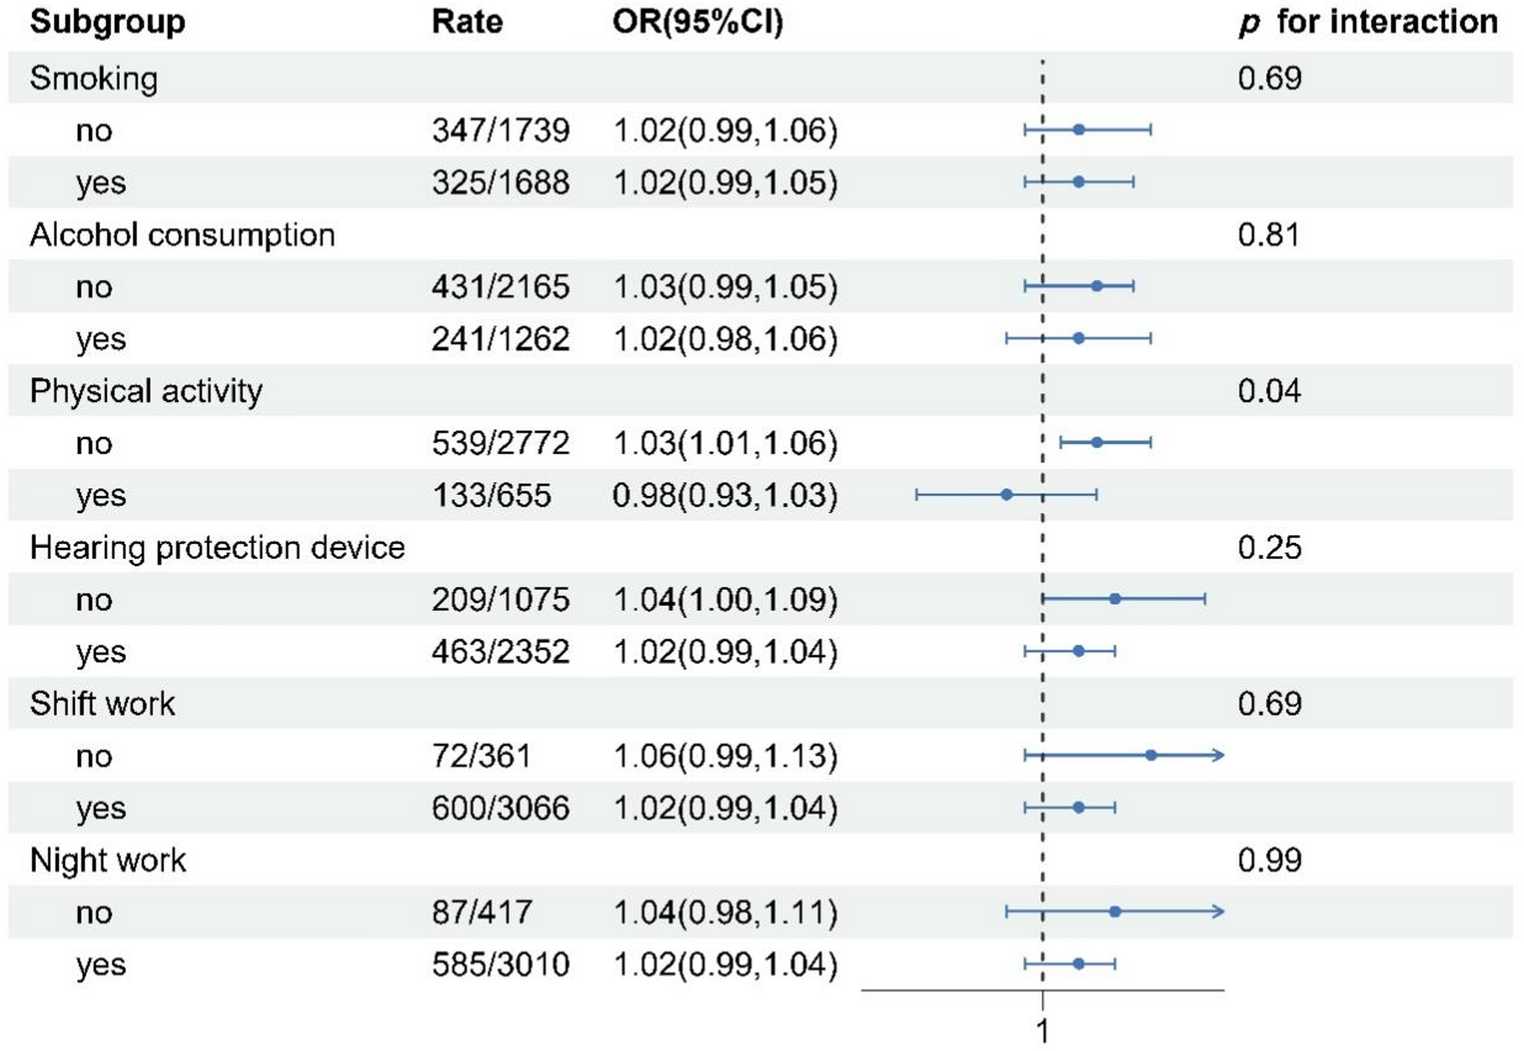Screen dimensions: 1524x1051
Task: Click the Night work subgroup label
Action: pyautogui.click(x=108, y=860)
